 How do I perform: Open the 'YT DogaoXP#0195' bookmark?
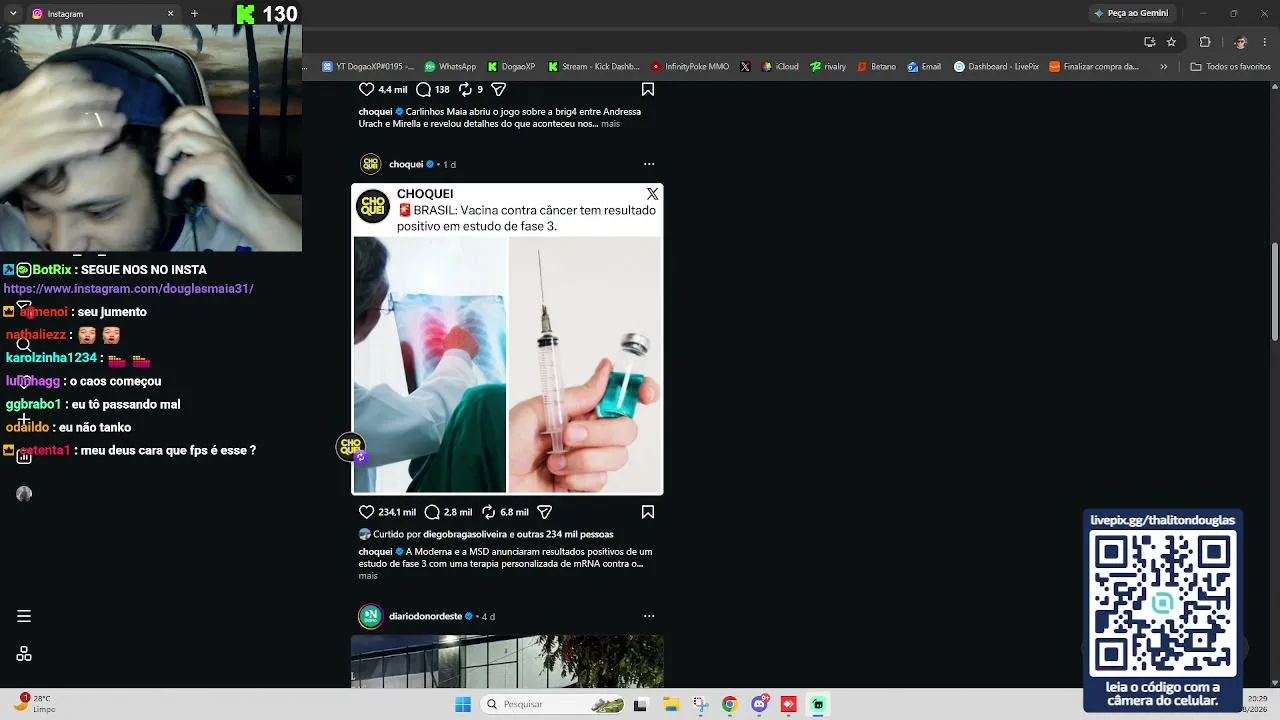[x=367, y=67]
